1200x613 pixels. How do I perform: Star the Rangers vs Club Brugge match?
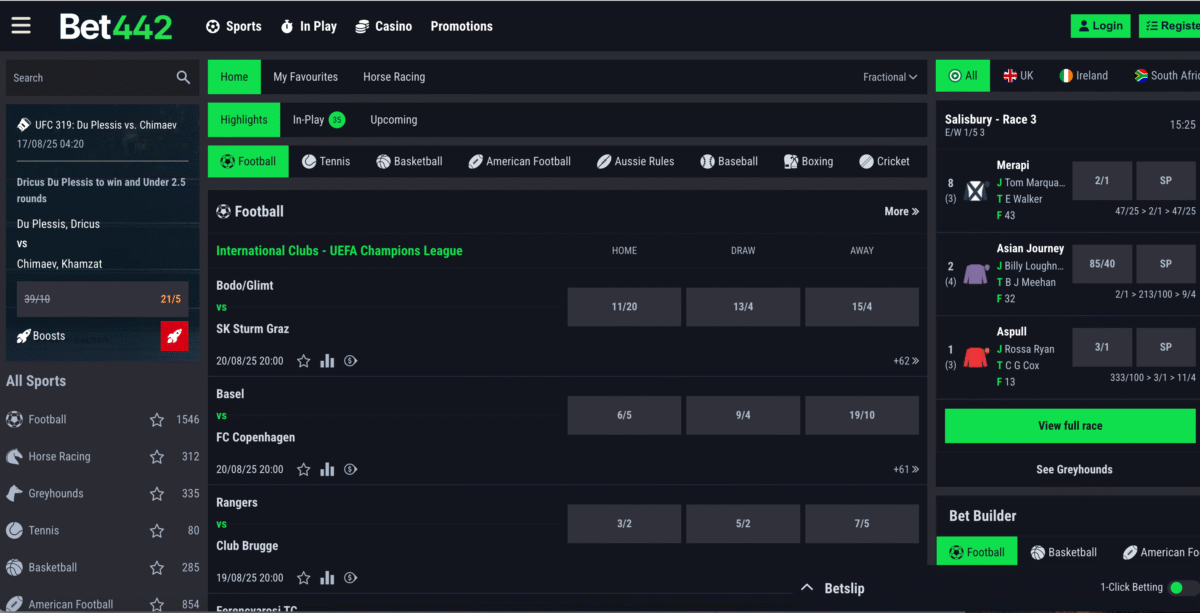pyautogui.click(x=304, y=578)
